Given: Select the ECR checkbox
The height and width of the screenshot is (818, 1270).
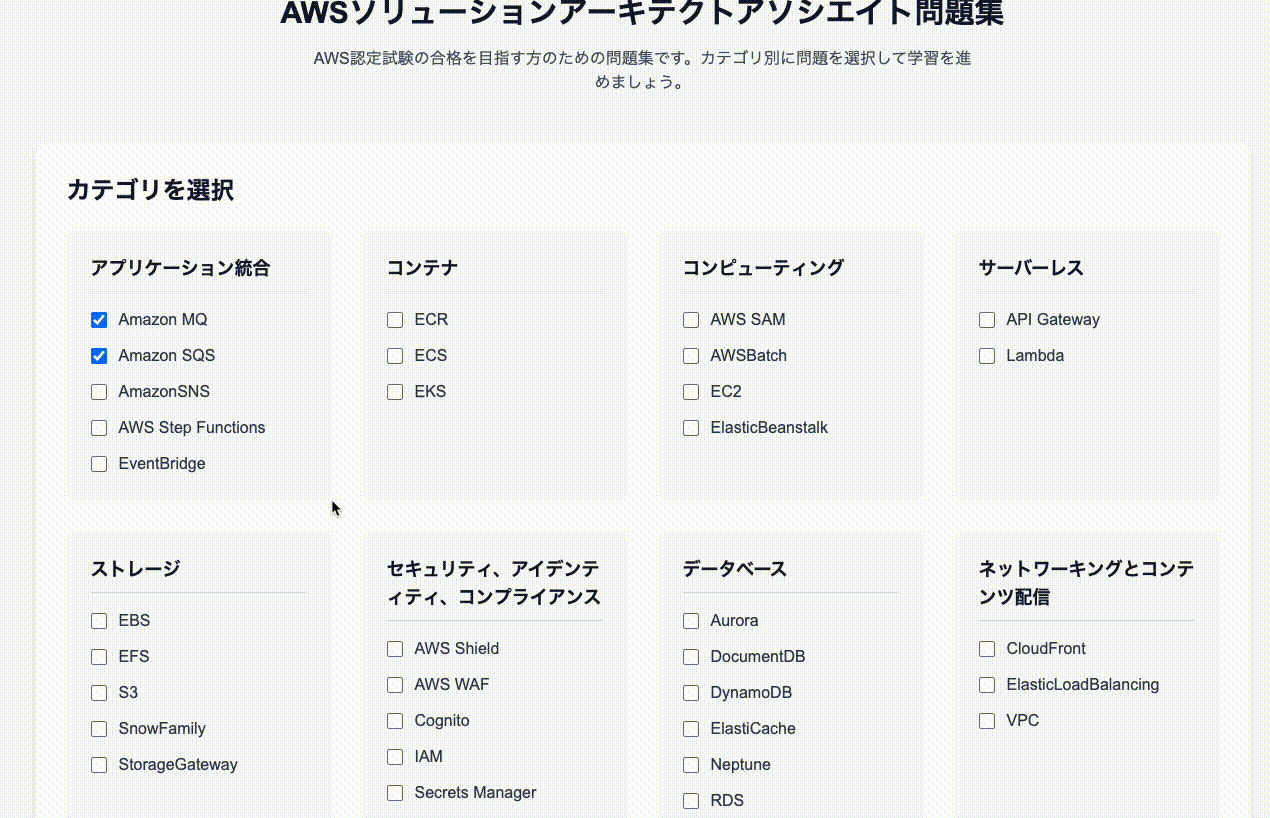Looking at the screenshot, I should point(395,320).
